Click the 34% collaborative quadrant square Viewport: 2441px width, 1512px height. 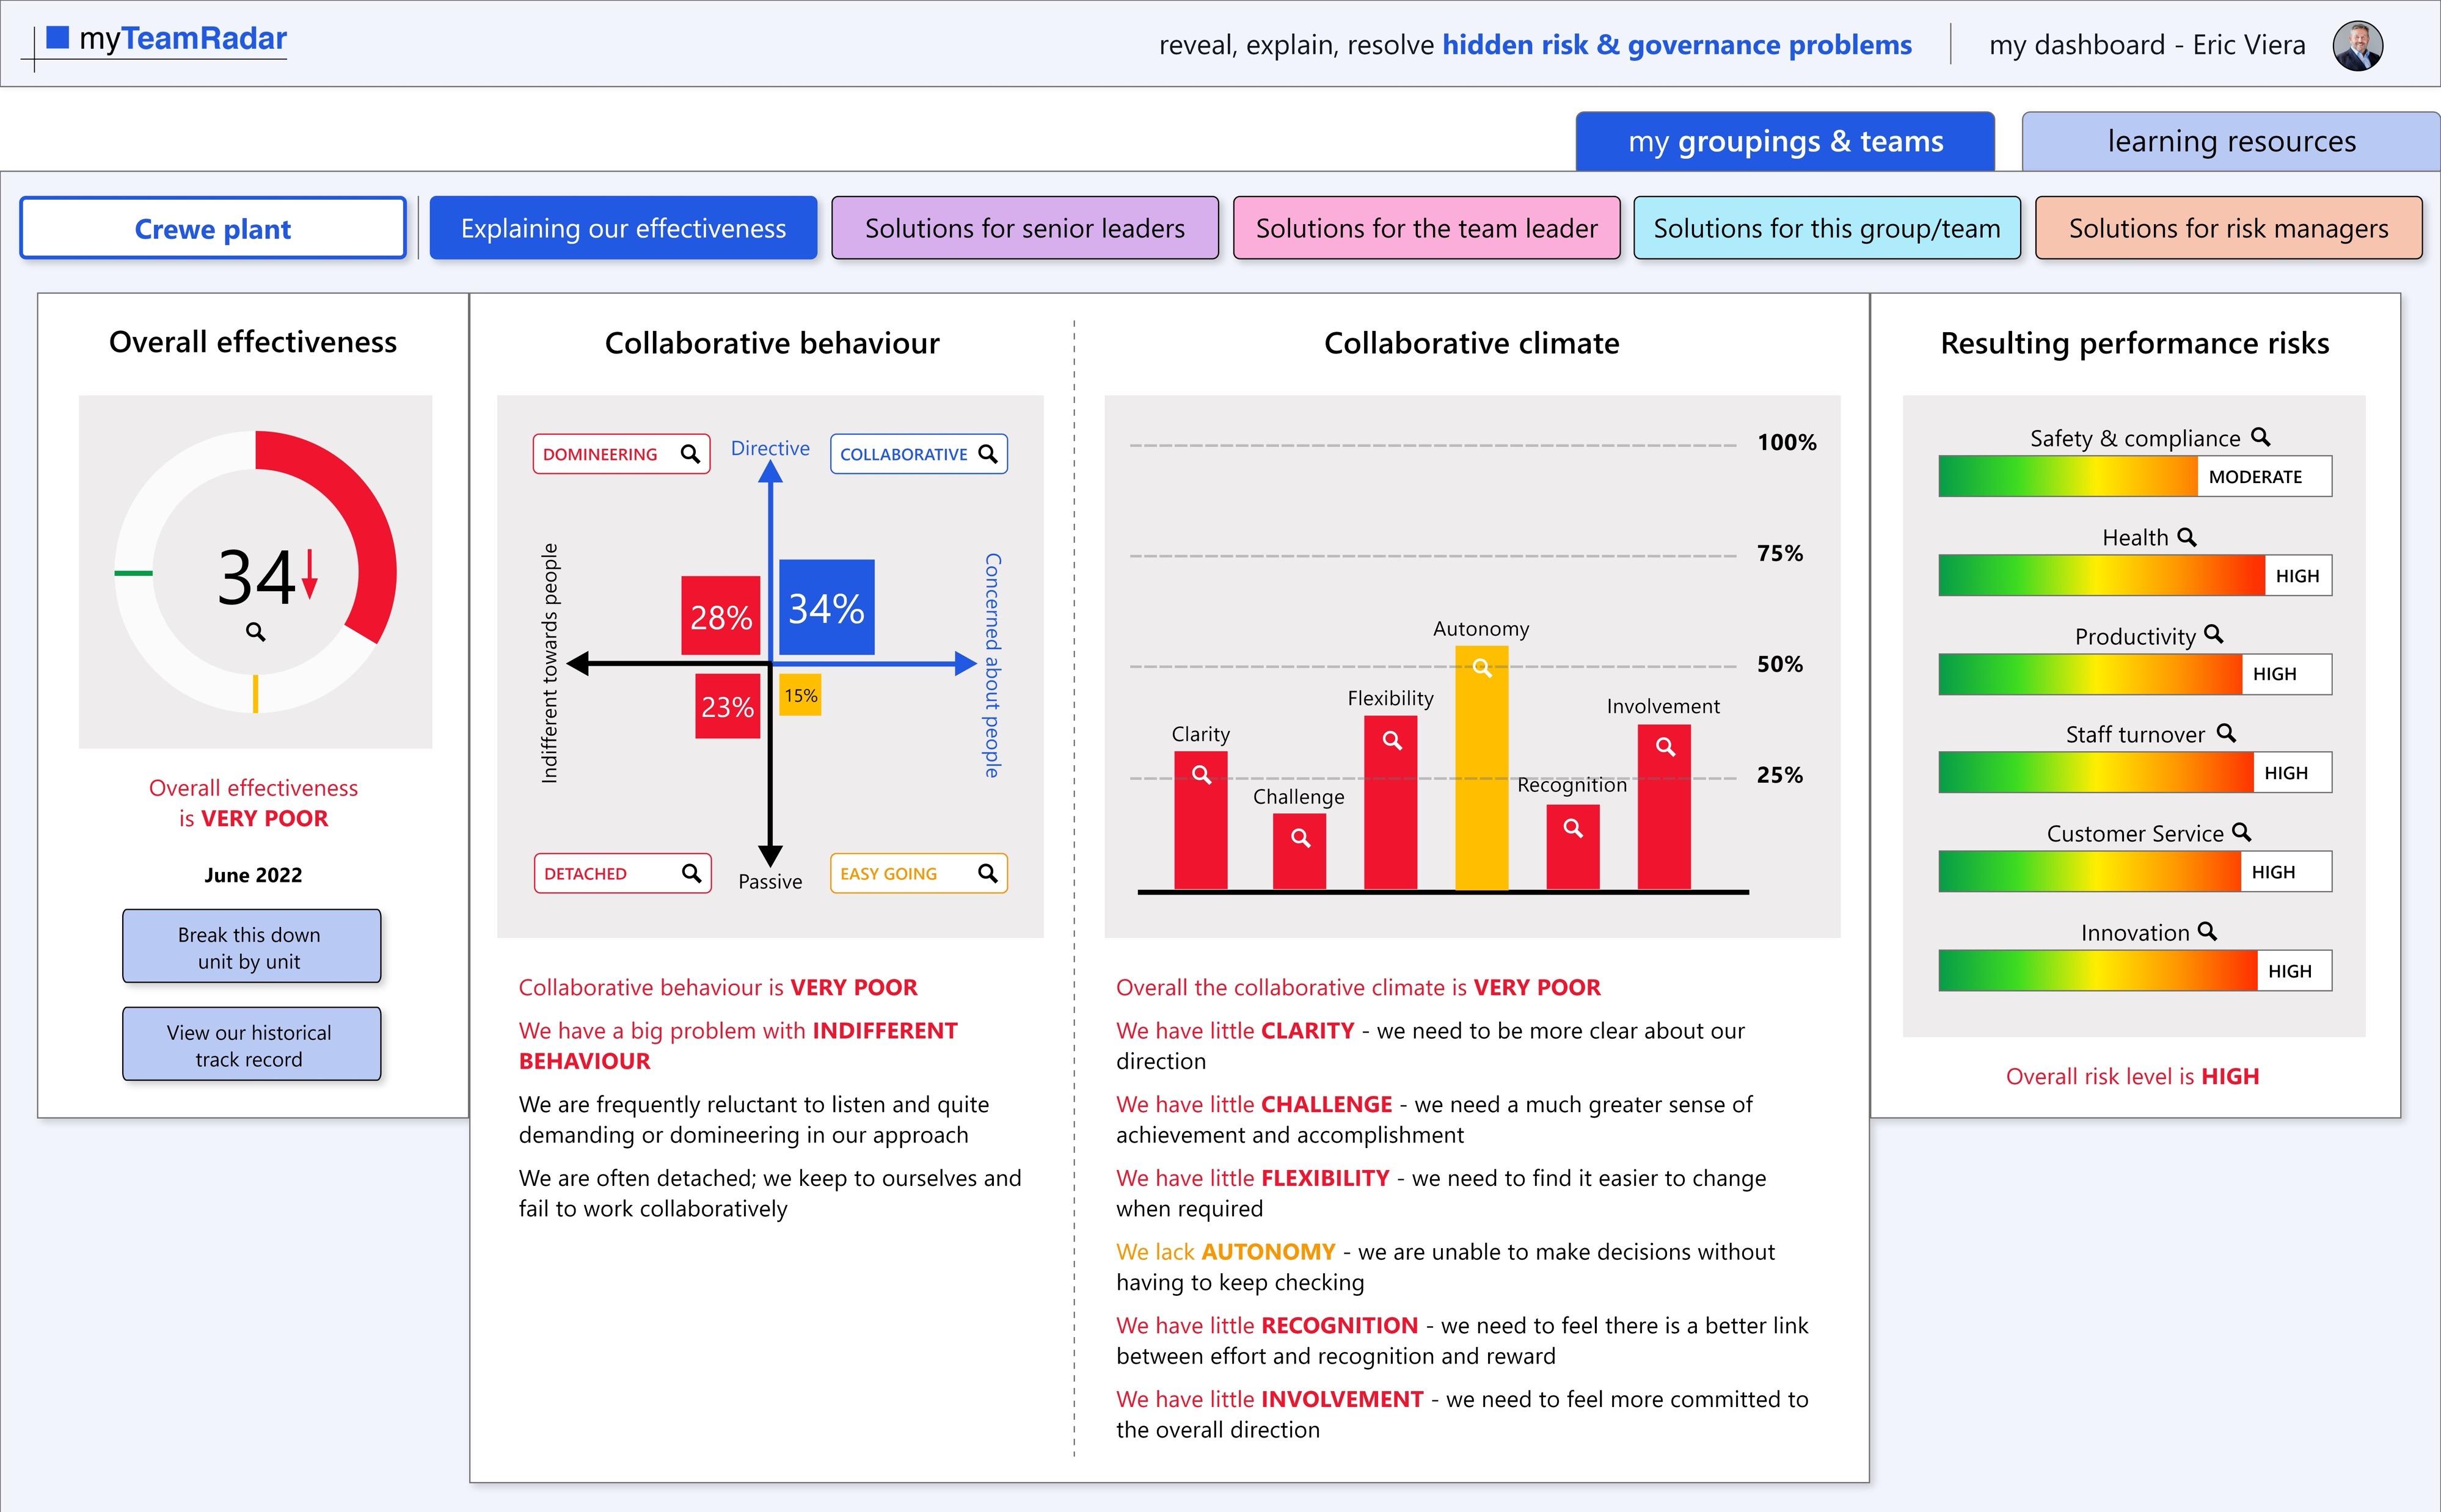826,607
